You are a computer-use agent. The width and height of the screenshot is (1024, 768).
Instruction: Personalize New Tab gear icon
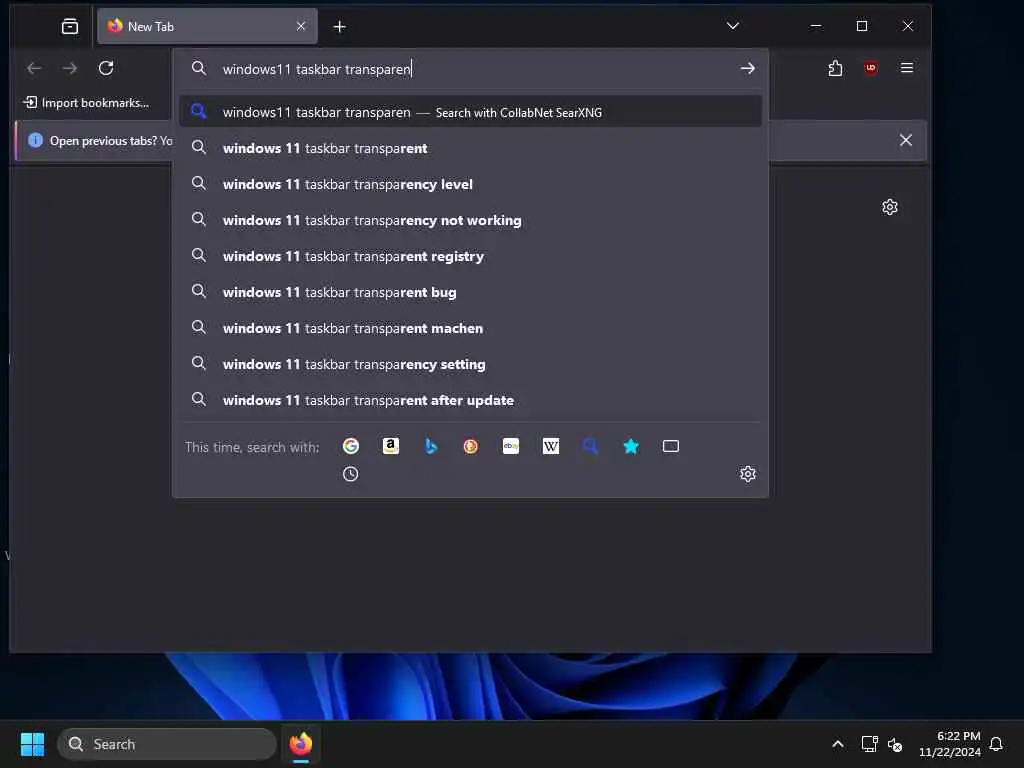889,207
